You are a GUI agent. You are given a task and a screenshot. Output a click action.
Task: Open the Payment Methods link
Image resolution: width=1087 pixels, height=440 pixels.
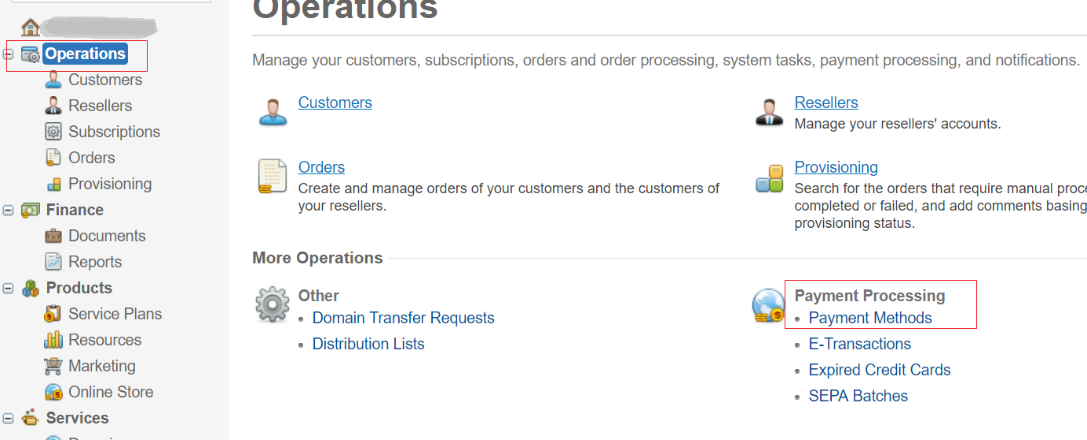coord(871,318)
